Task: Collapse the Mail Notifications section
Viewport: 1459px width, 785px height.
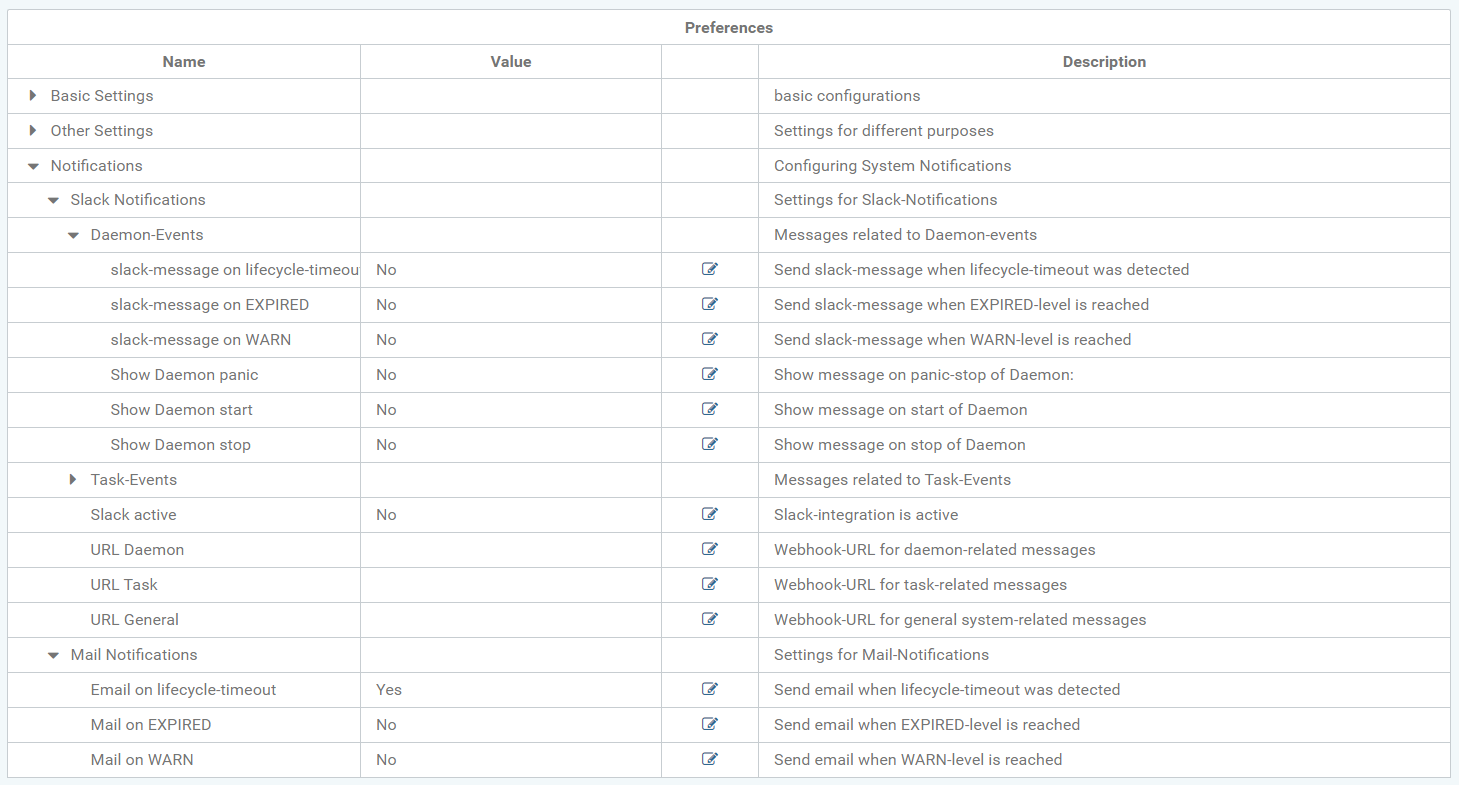Action: [x=53, y=655]
